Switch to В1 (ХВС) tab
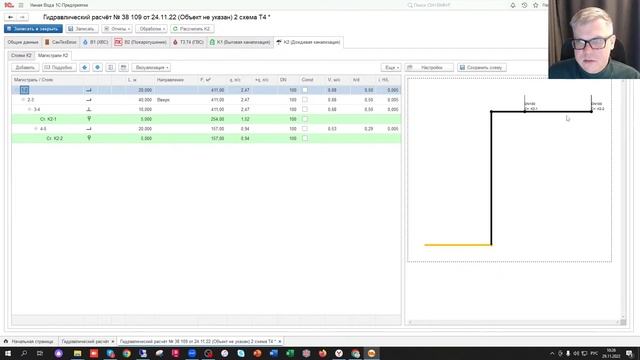The width and height of the screenshot is (640, 360). pos(96,42)
